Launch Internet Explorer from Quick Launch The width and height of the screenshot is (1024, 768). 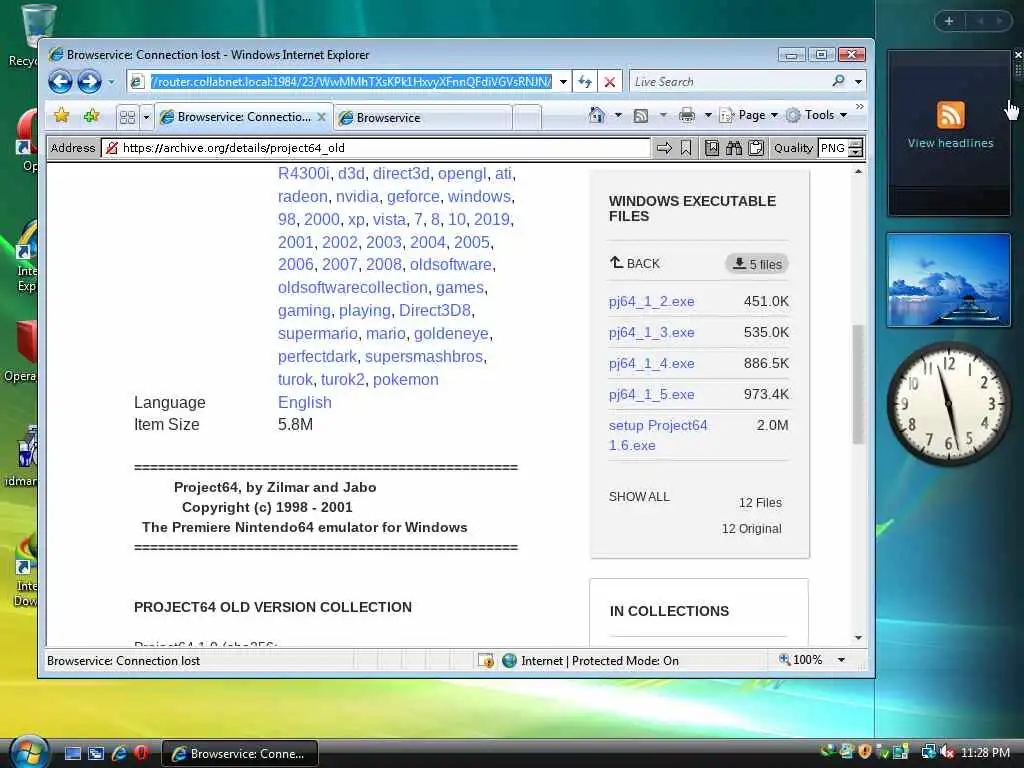[x=119, y=753]
